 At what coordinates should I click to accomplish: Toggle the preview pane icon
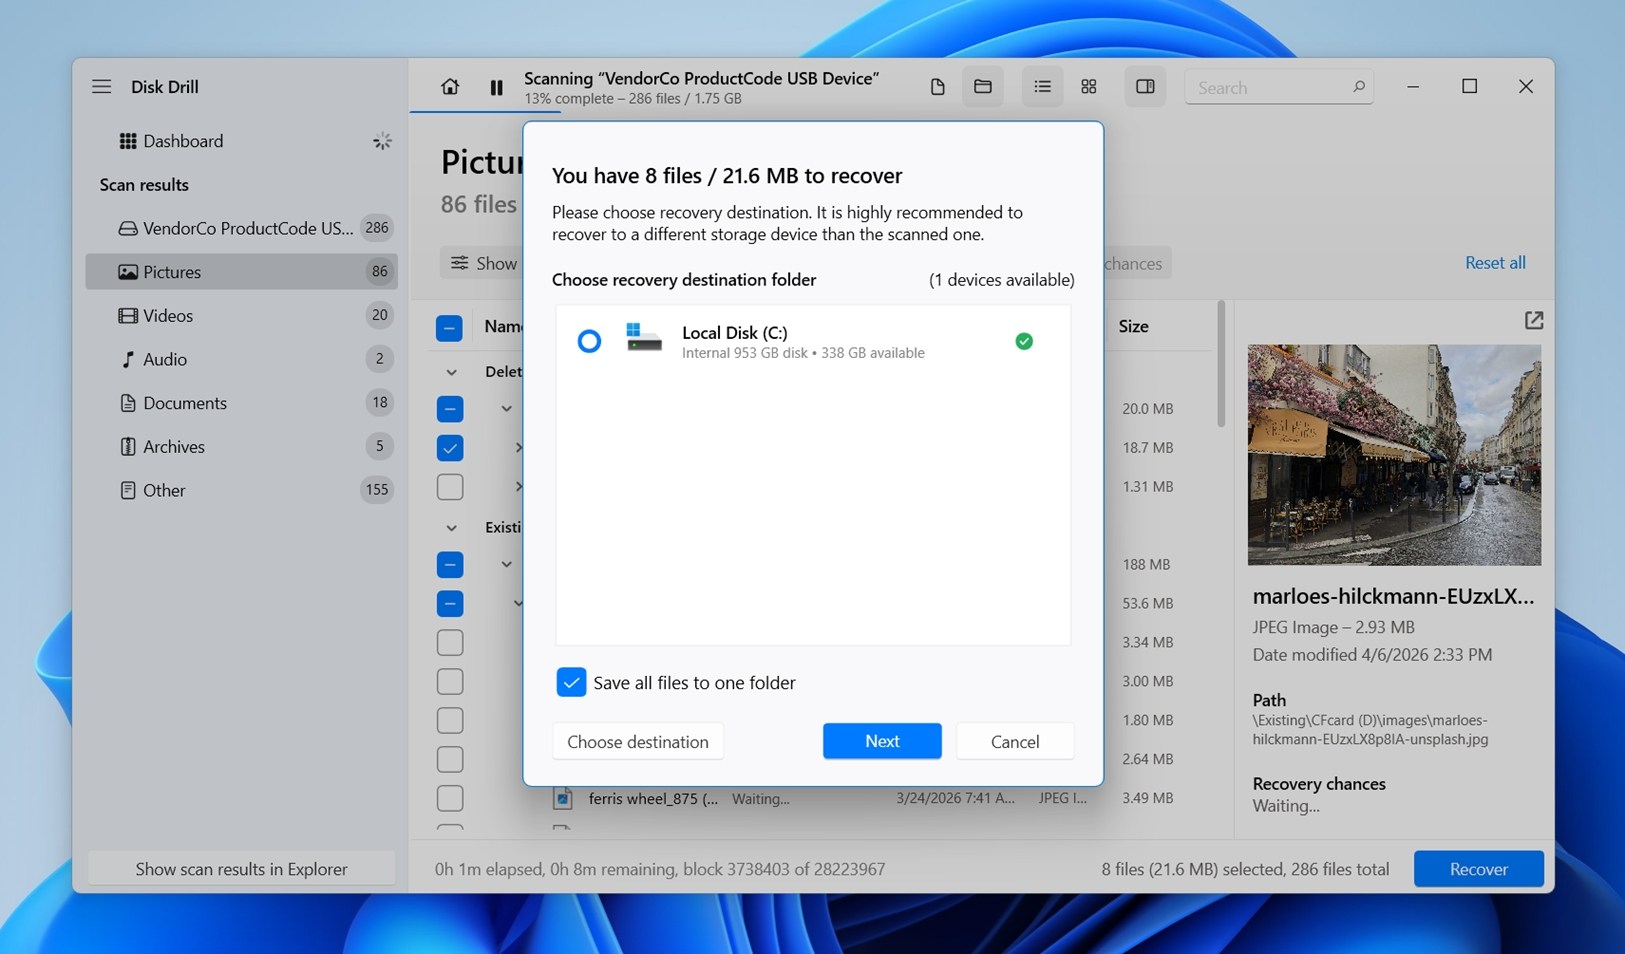pos(1145,87)
